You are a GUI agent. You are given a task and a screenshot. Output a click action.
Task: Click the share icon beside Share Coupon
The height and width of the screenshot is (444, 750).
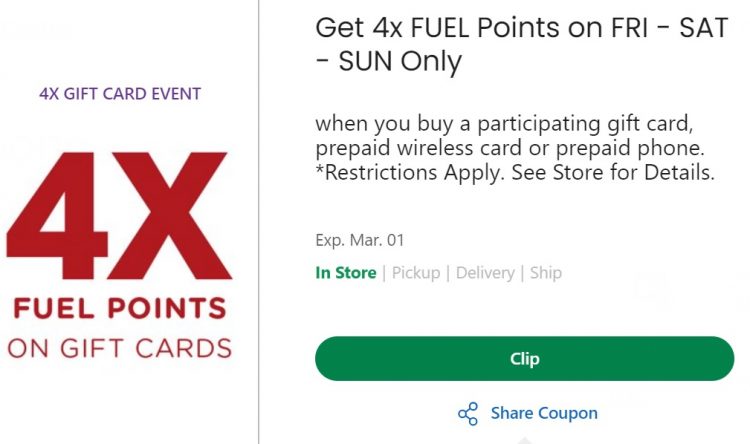pos(468,414)
